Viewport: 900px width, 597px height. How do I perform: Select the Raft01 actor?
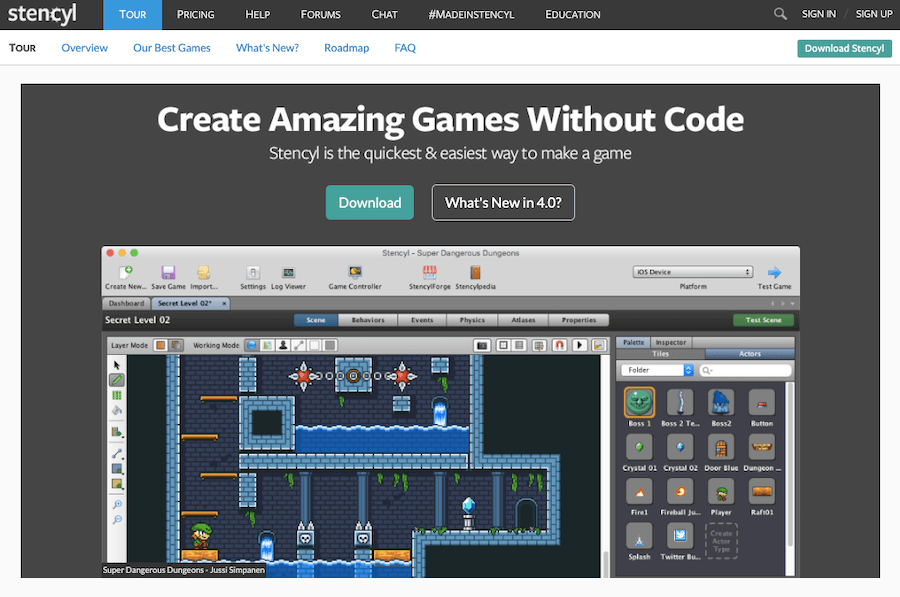(x=762, y=491)
